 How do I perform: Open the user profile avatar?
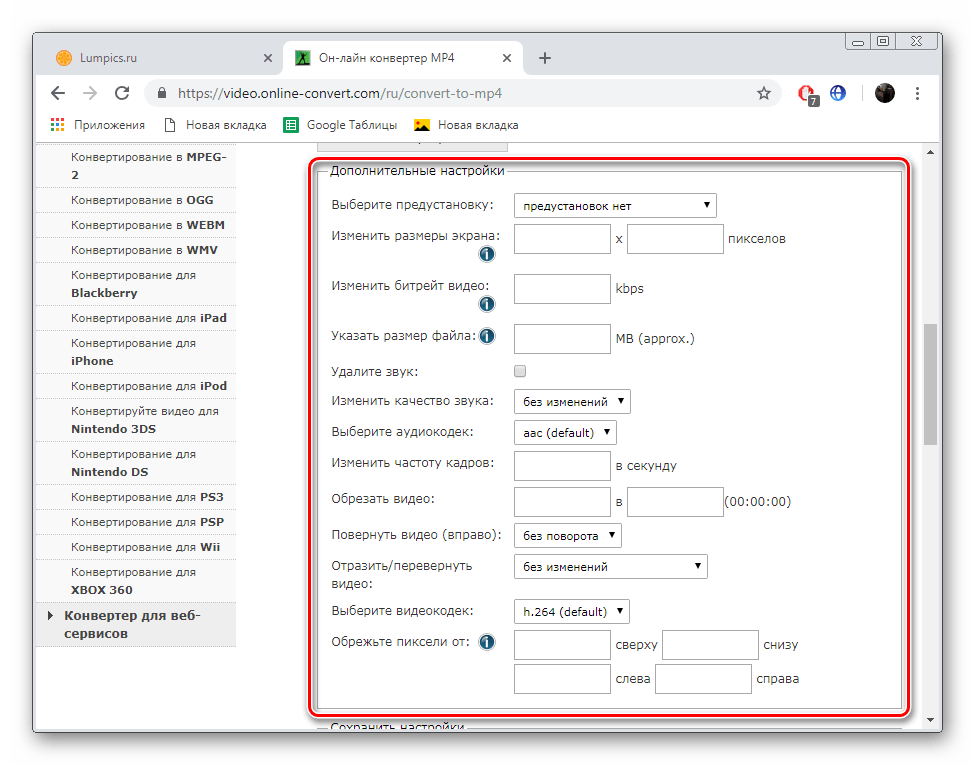click(x=885, y=93)
